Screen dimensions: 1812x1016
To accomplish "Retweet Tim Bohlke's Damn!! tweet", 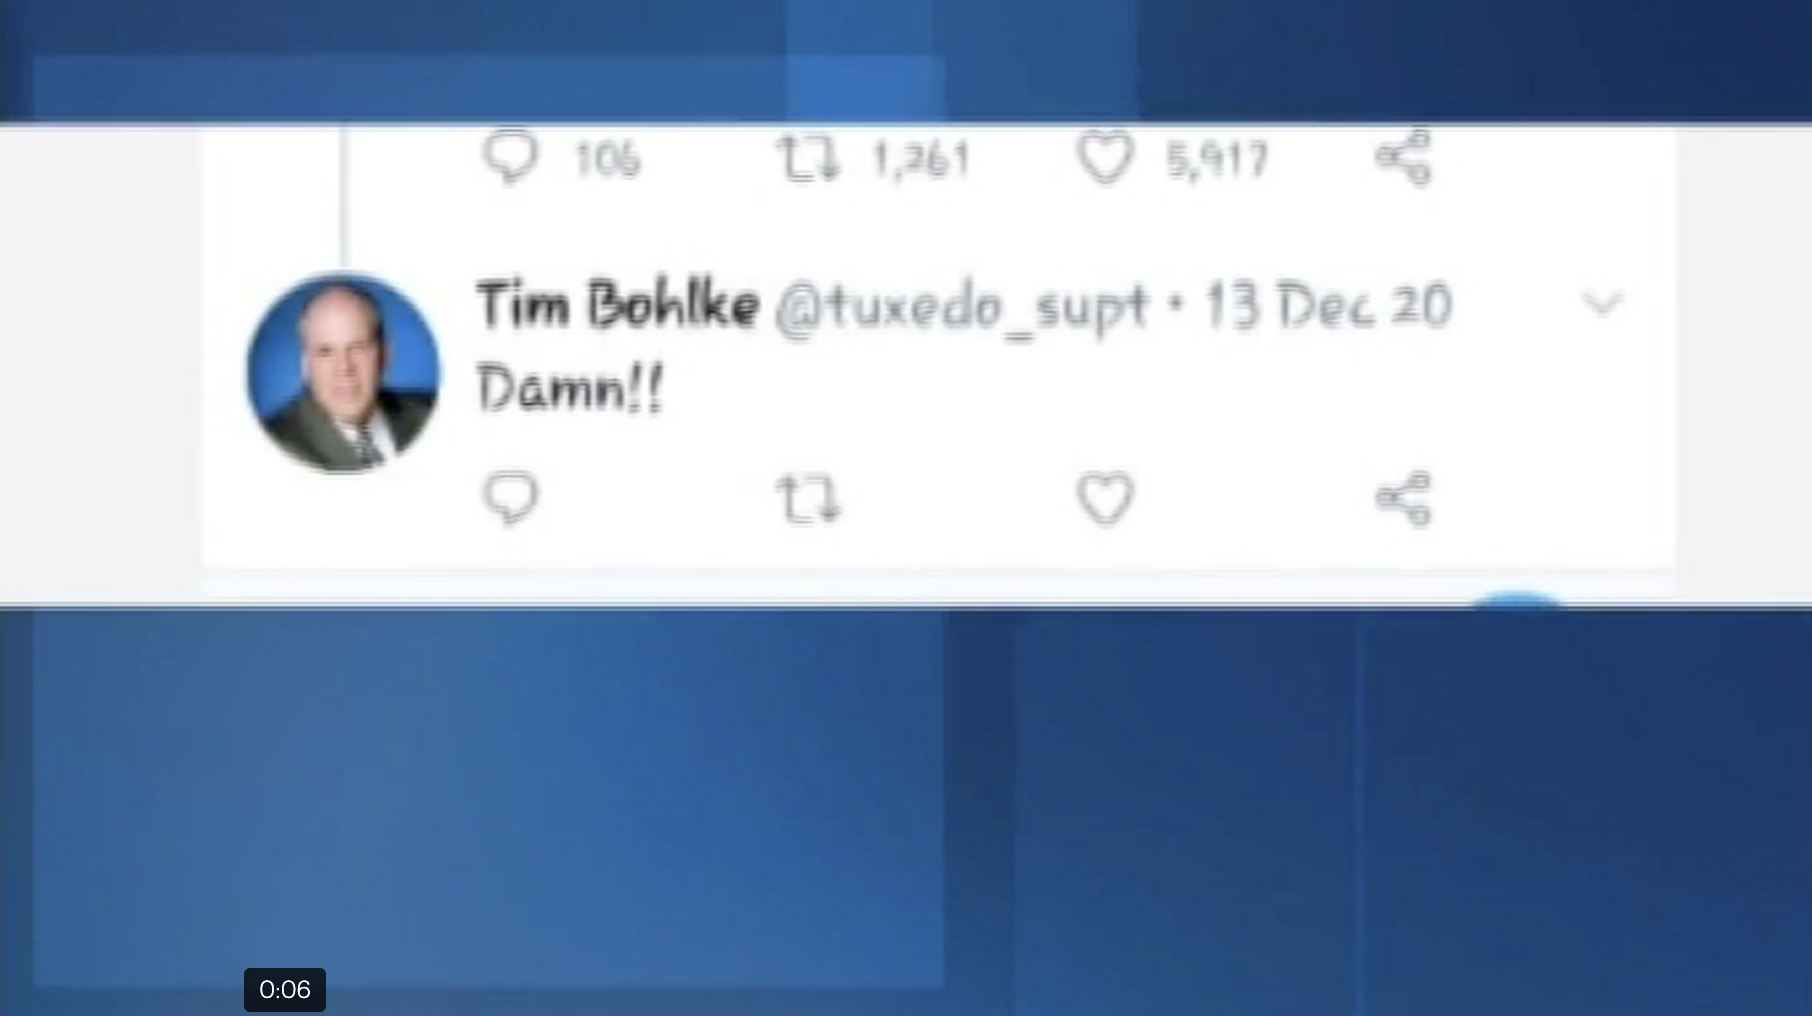I will pos(808,500).
